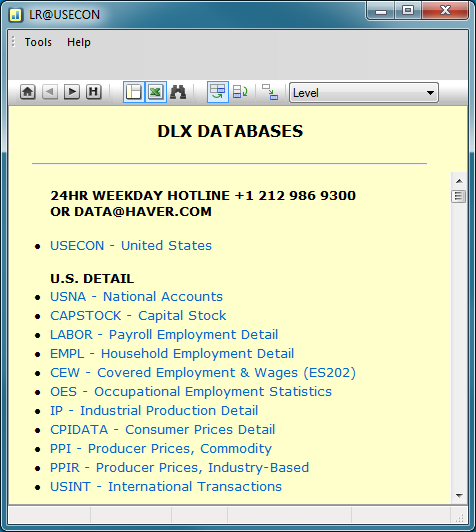
Task: Click the scrollbar up arrow
Action: pos(459,181)
